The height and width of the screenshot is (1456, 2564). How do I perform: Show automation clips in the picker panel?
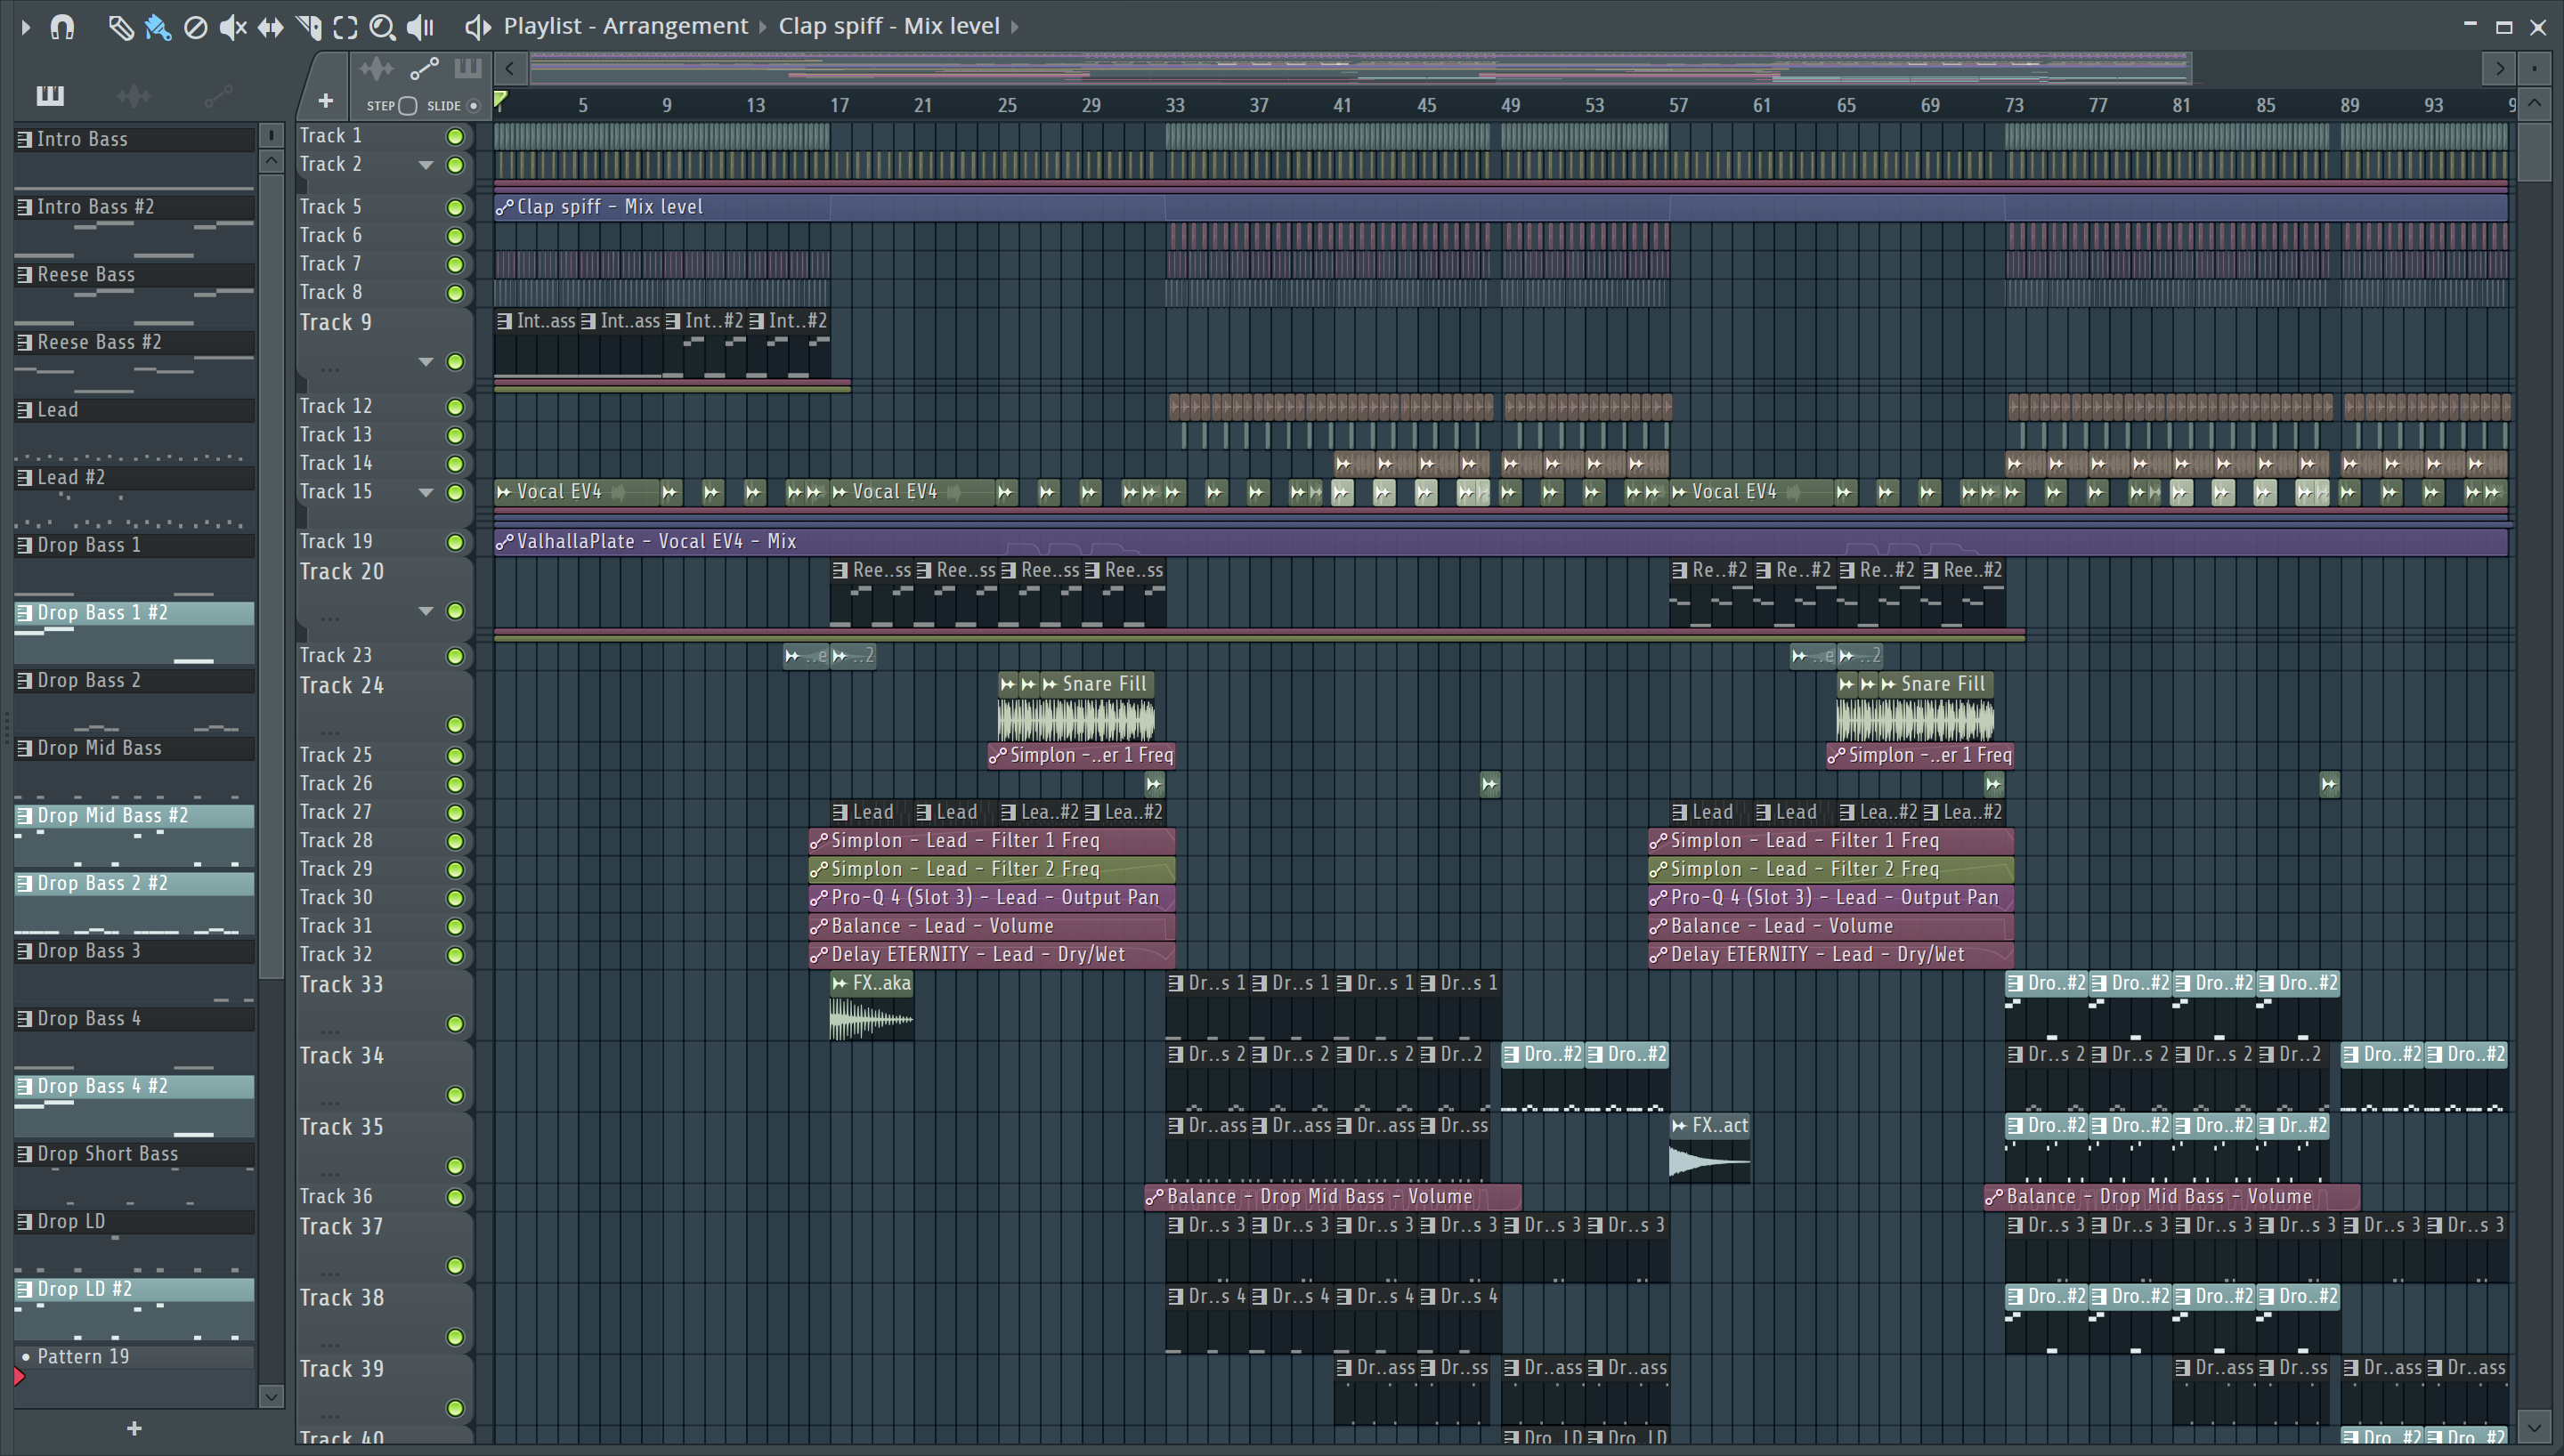[x=218, y=96]
